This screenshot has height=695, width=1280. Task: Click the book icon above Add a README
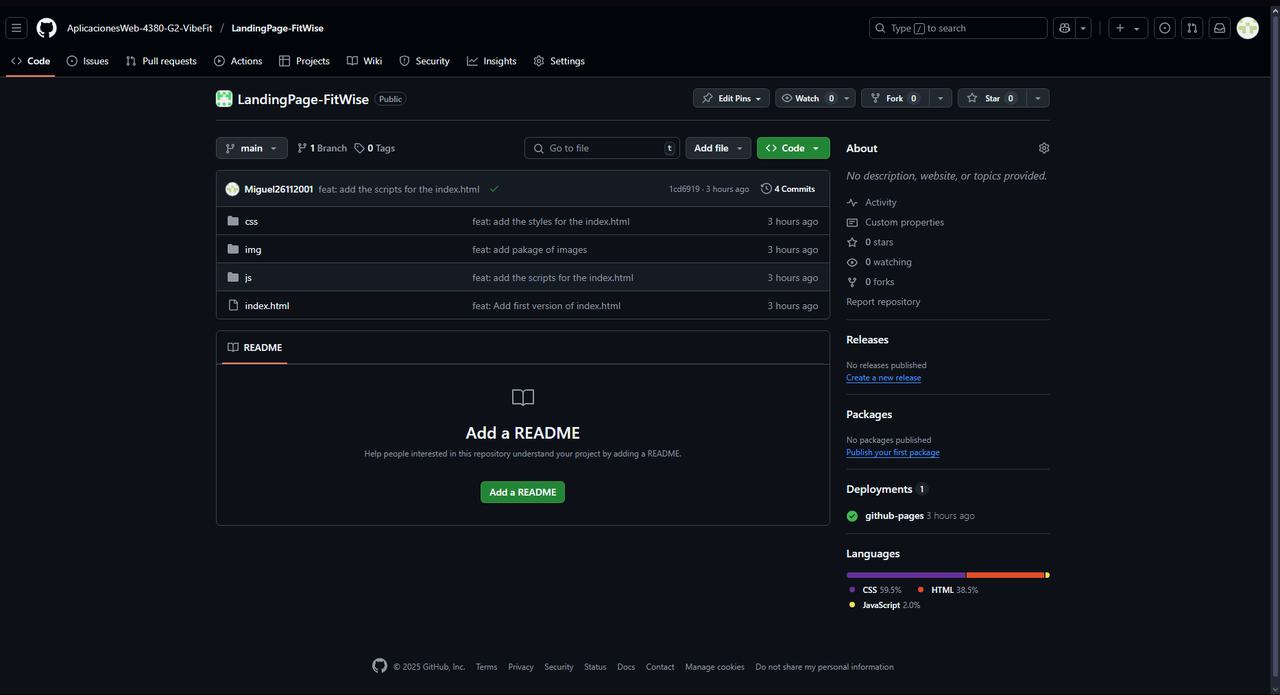523,398
